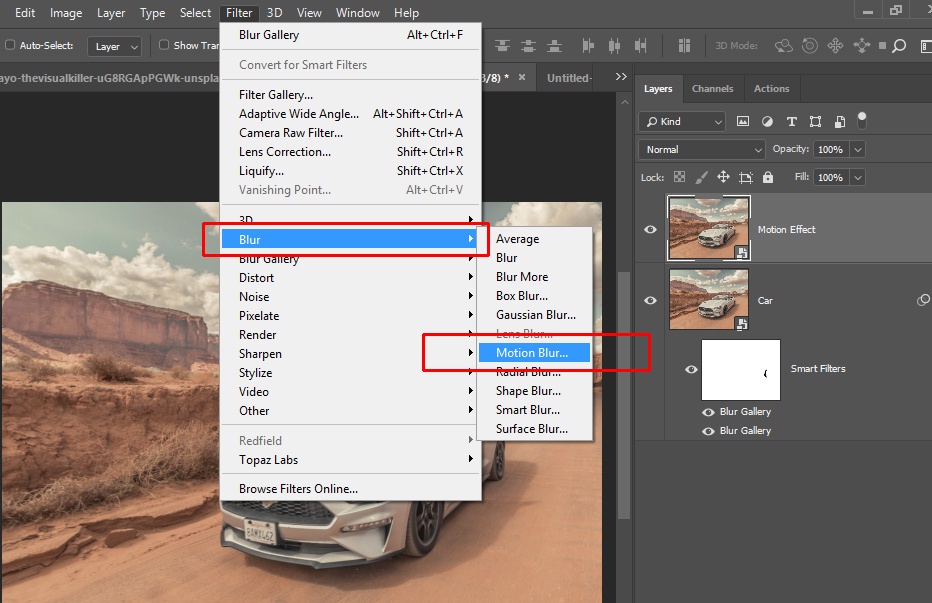Click the lock image pixels brush icon

[702, 177]
